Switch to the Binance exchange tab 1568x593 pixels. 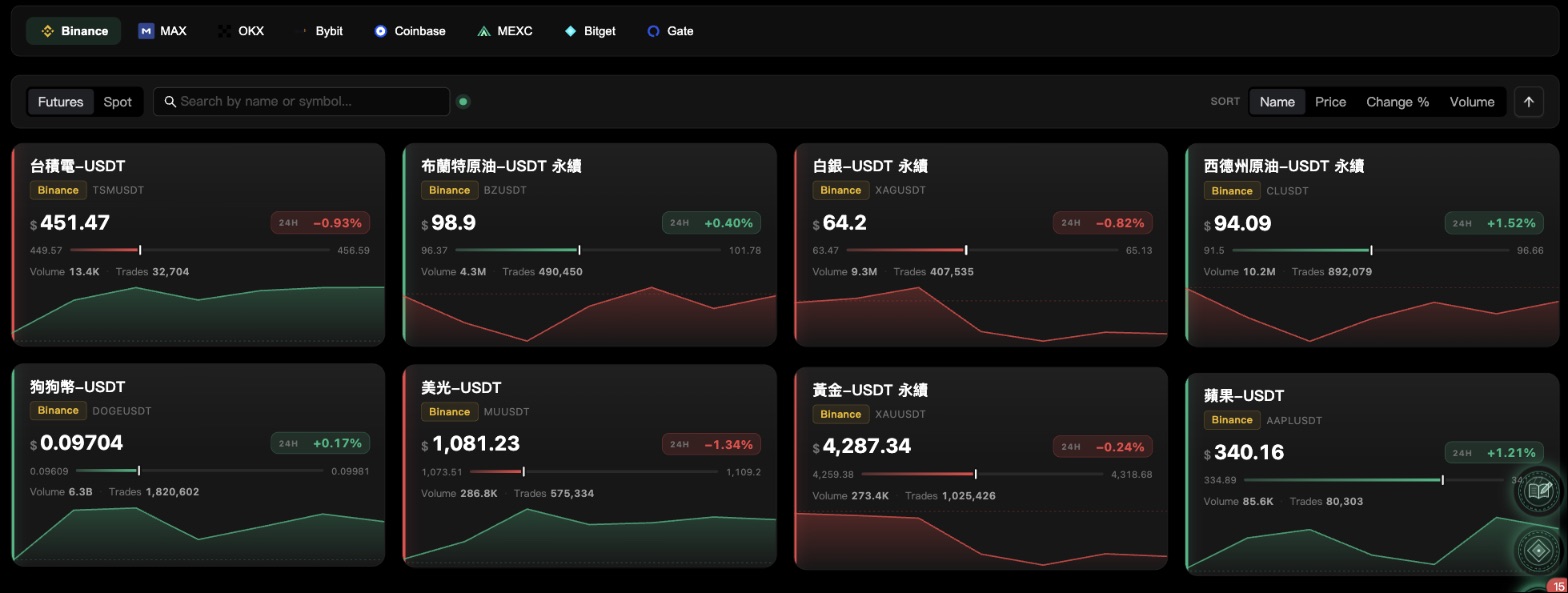pyautogui.click(x=74, y=31)
